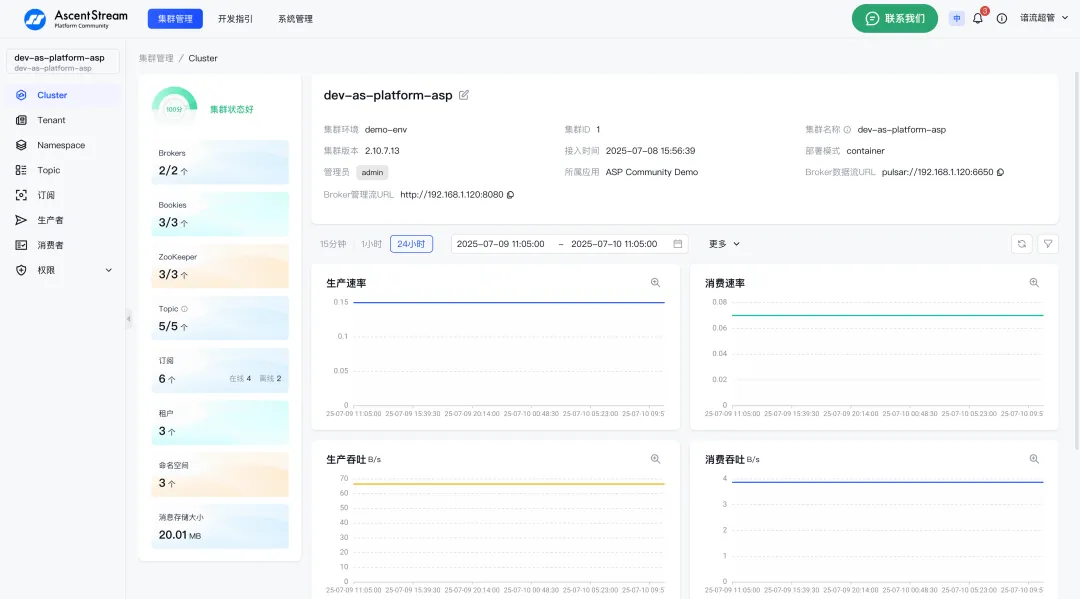Image resolution: width=1080 pixels, height=599 pixels.
Task: Open the Topic page from the sidebar
Action: click(49, 170)
